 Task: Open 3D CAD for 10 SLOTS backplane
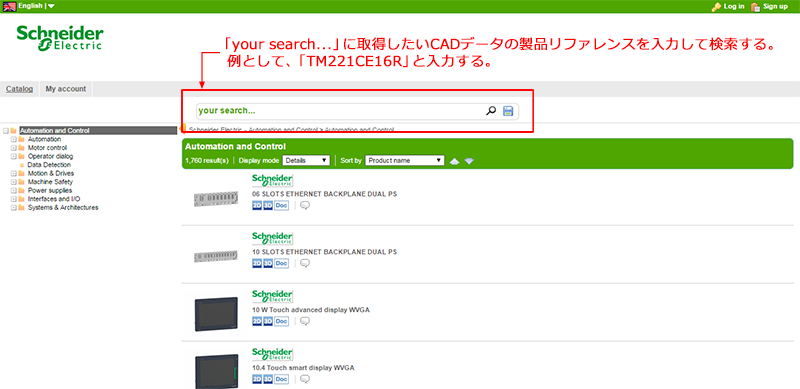click(x=268, y=263)
